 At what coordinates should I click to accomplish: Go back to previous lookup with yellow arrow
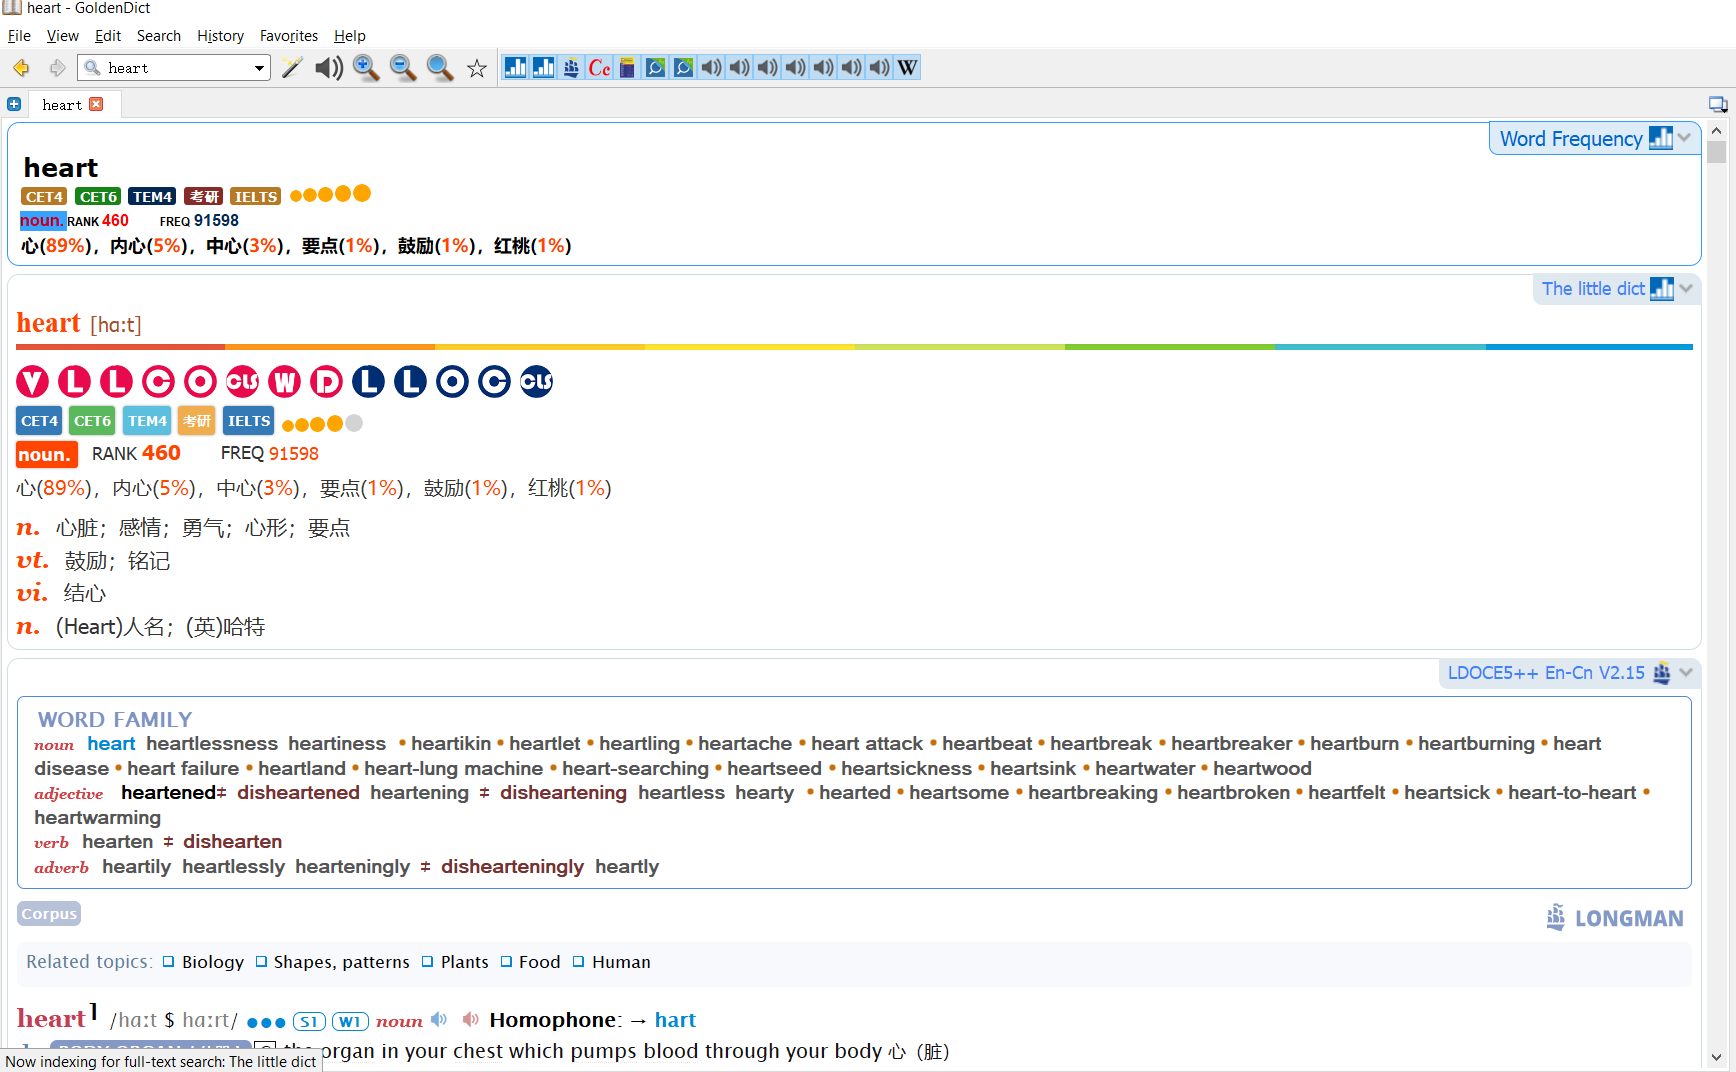click(x=21, y=68)
